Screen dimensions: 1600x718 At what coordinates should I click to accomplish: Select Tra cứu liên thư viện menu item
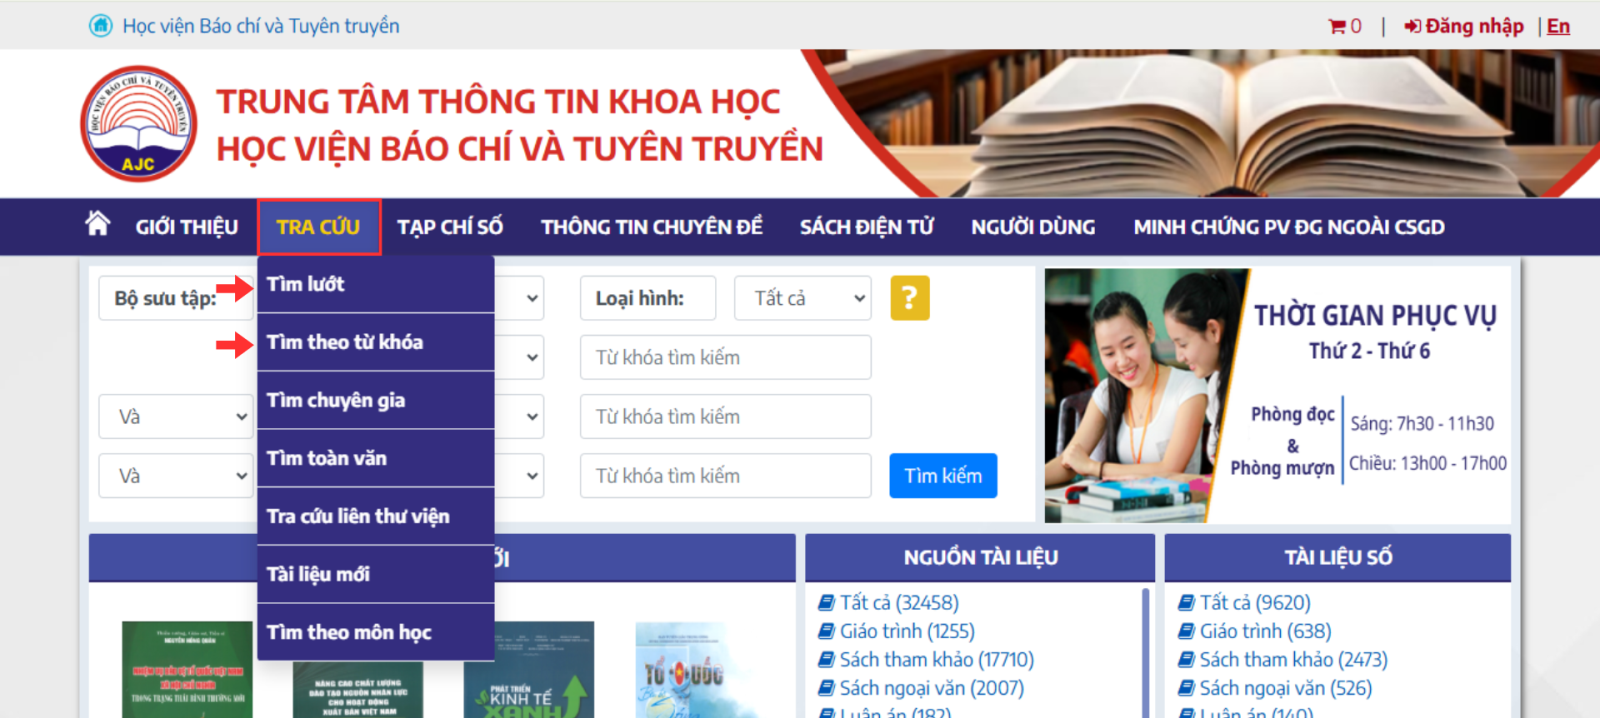coord(376,516)
